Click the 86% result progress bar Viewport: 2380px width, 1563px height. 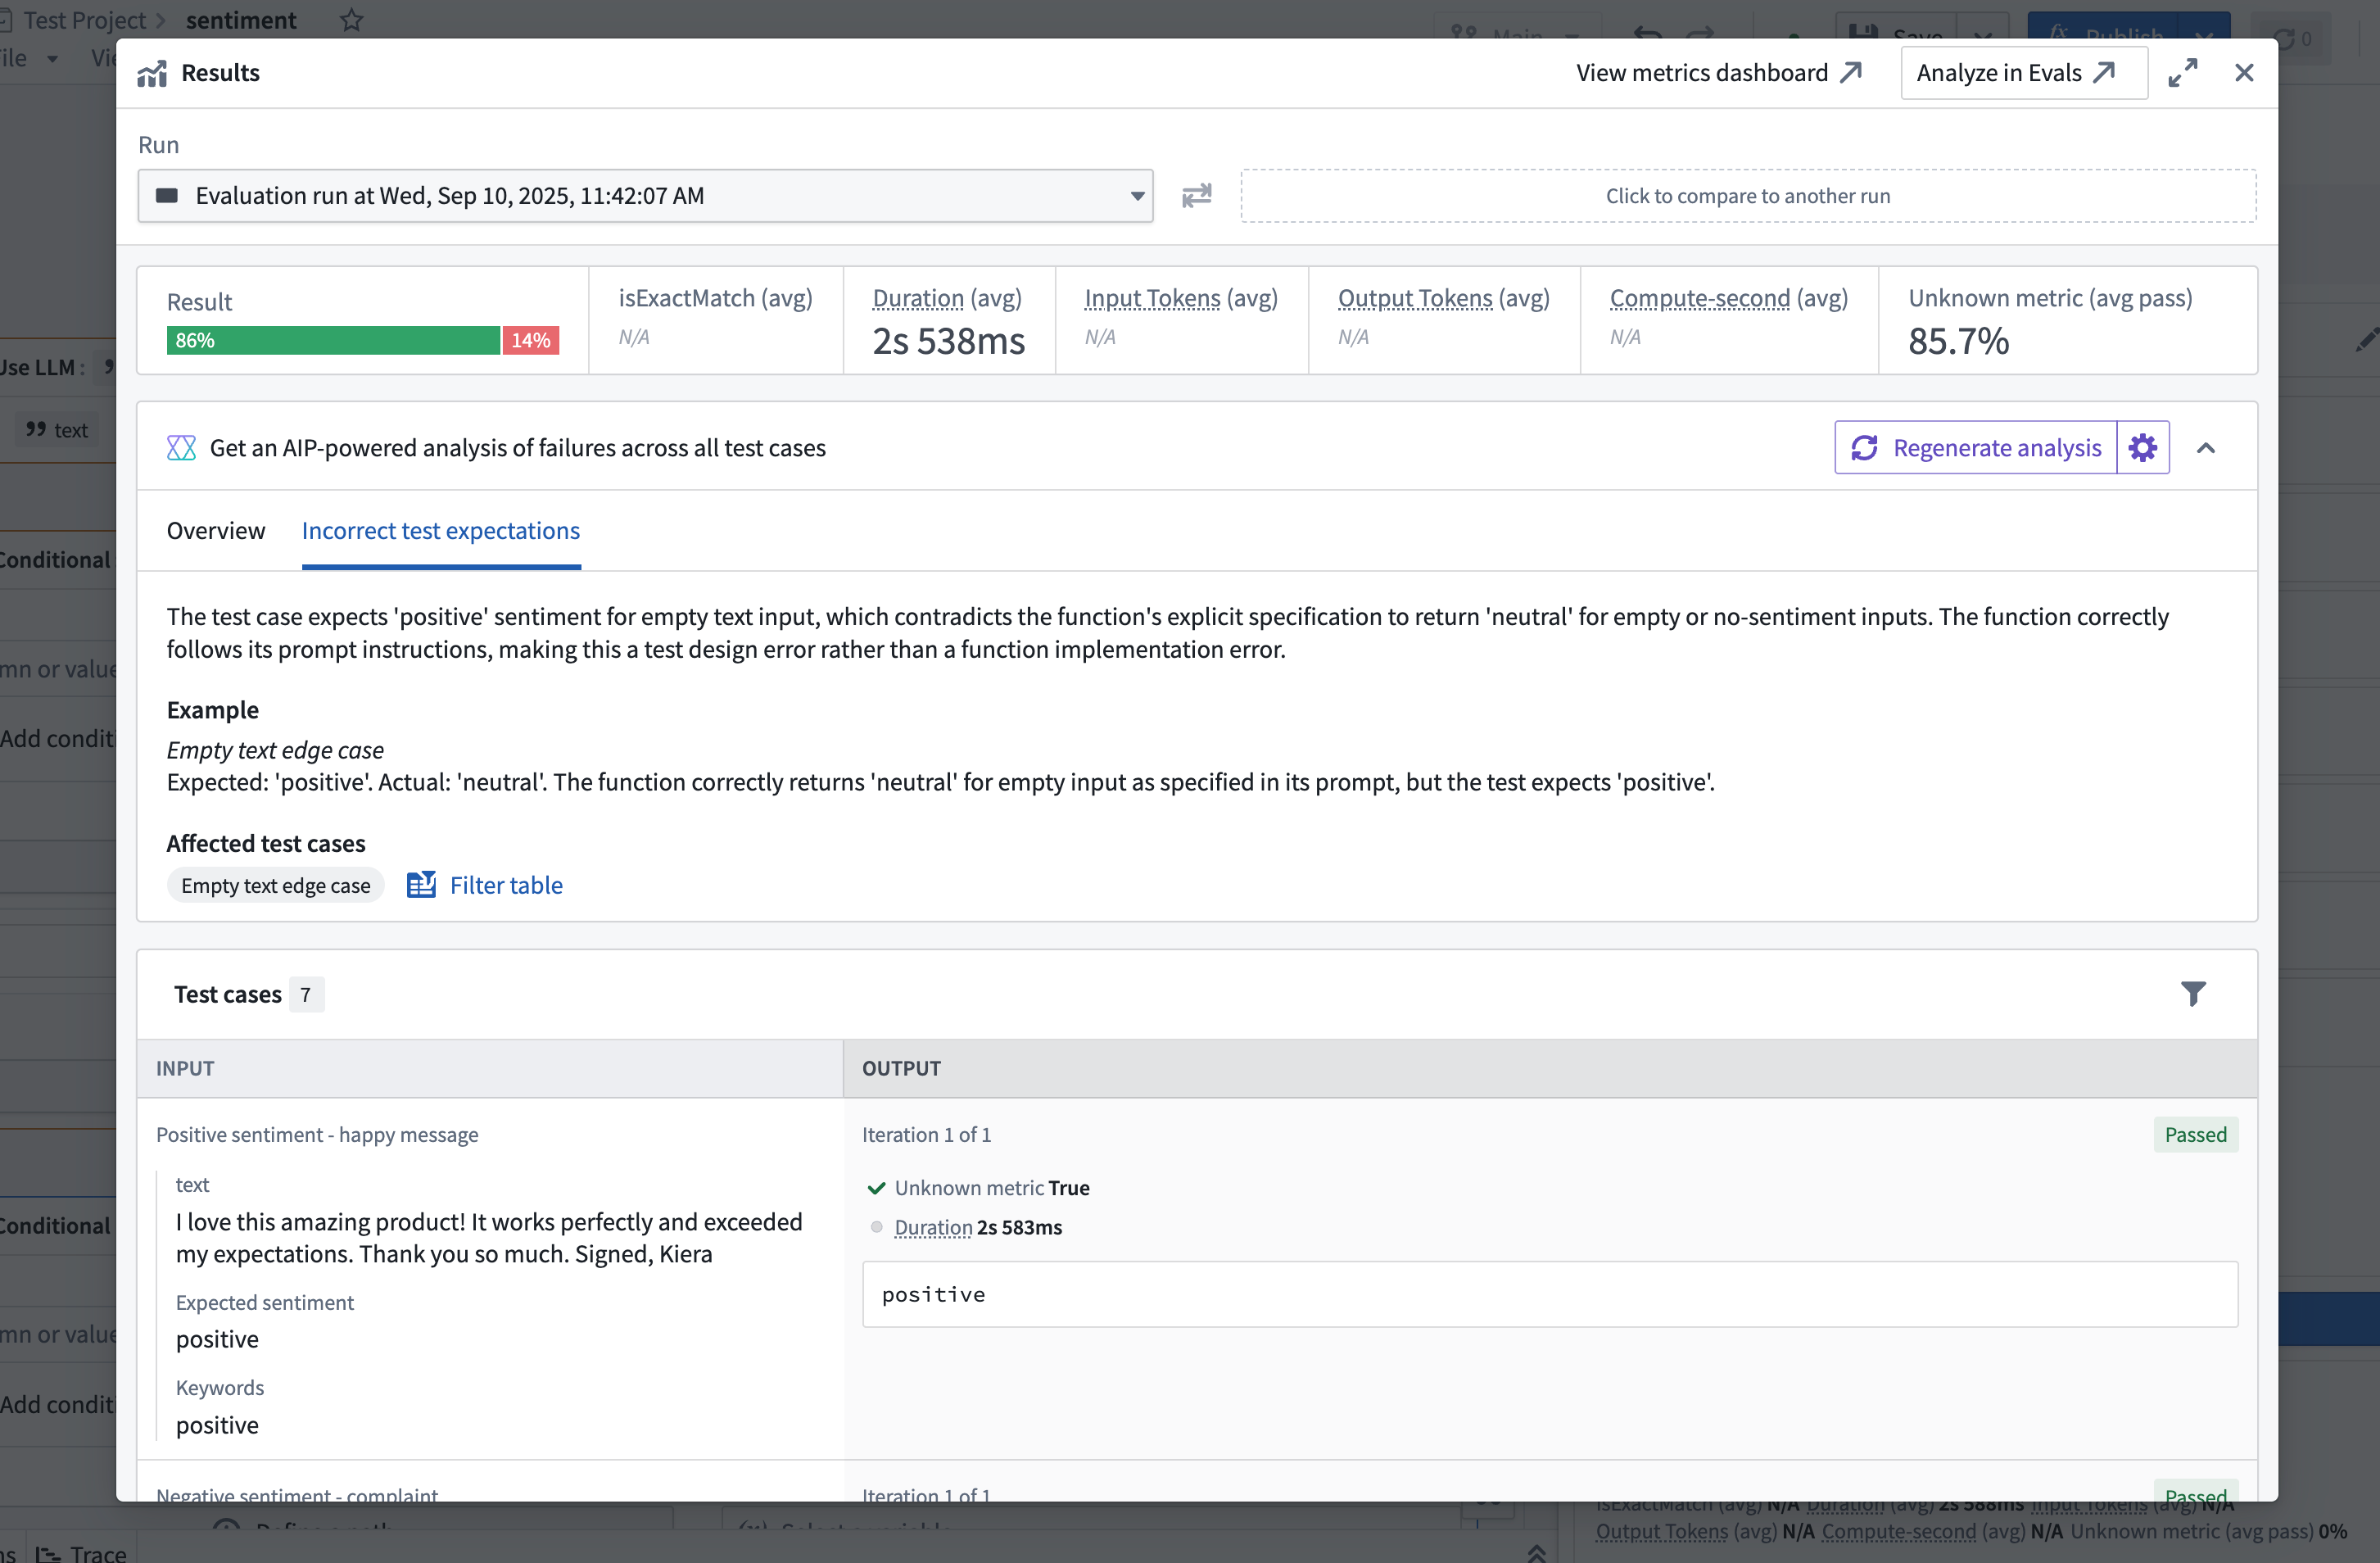tap(333, 340)
